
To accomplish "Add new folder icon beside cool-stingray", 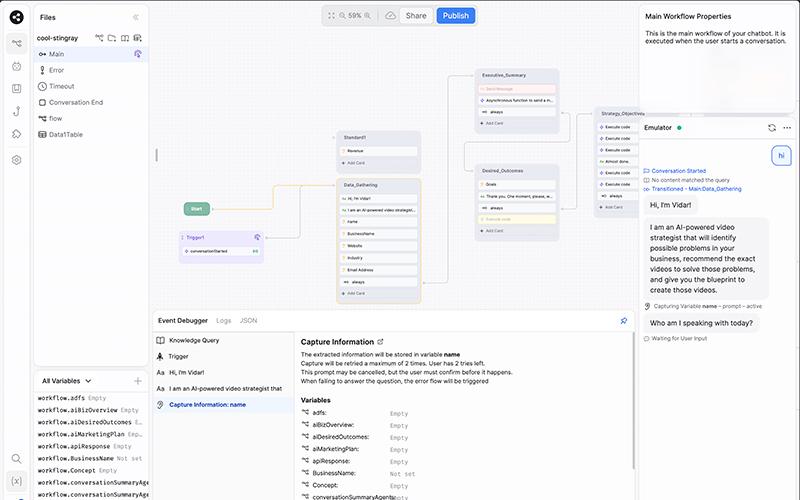I will (112, 38).
